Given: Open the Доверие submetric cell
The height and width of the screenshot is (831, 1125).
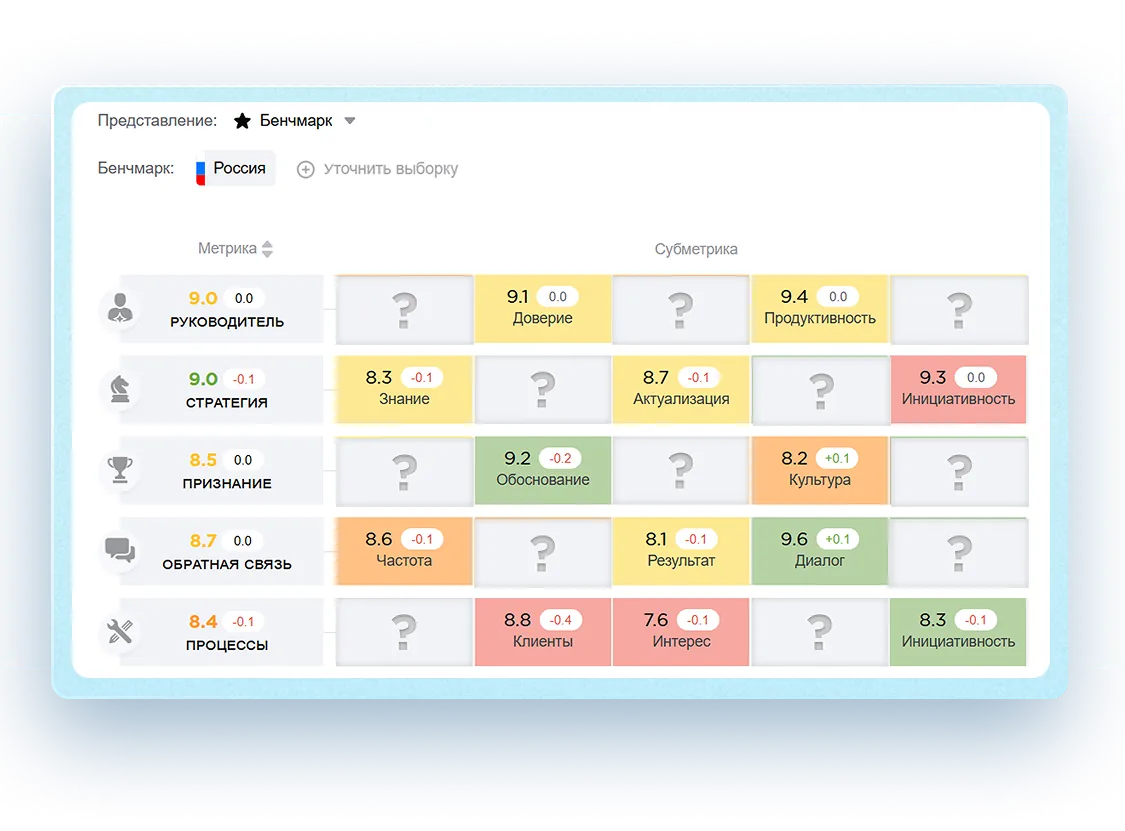Looking at the screenshot, I should click(542, 309).
